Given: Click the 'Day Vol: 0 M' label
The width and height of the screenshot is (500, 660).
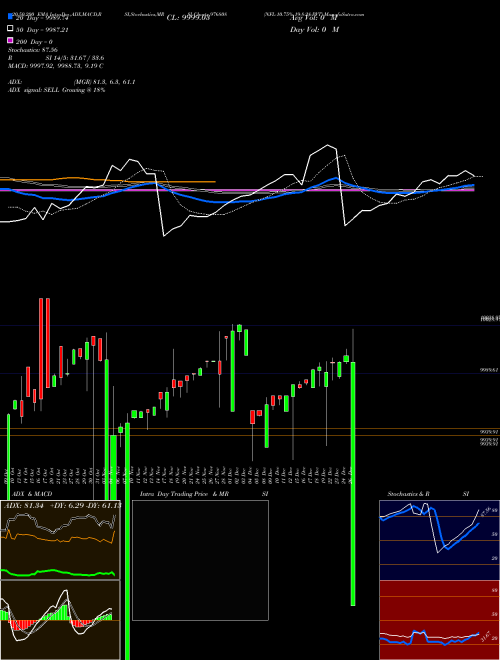Looking at the screenshot, I should pyautogui.click(x=314, y=29).
